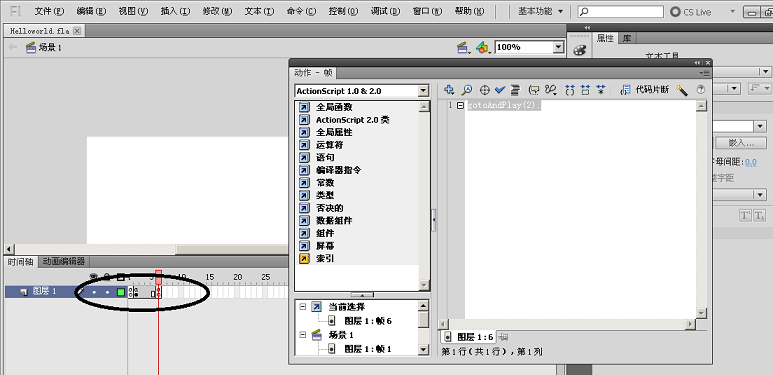Toggle lock all layers icon in timeline header
773x375 pixels.
[x=107, y=277]
